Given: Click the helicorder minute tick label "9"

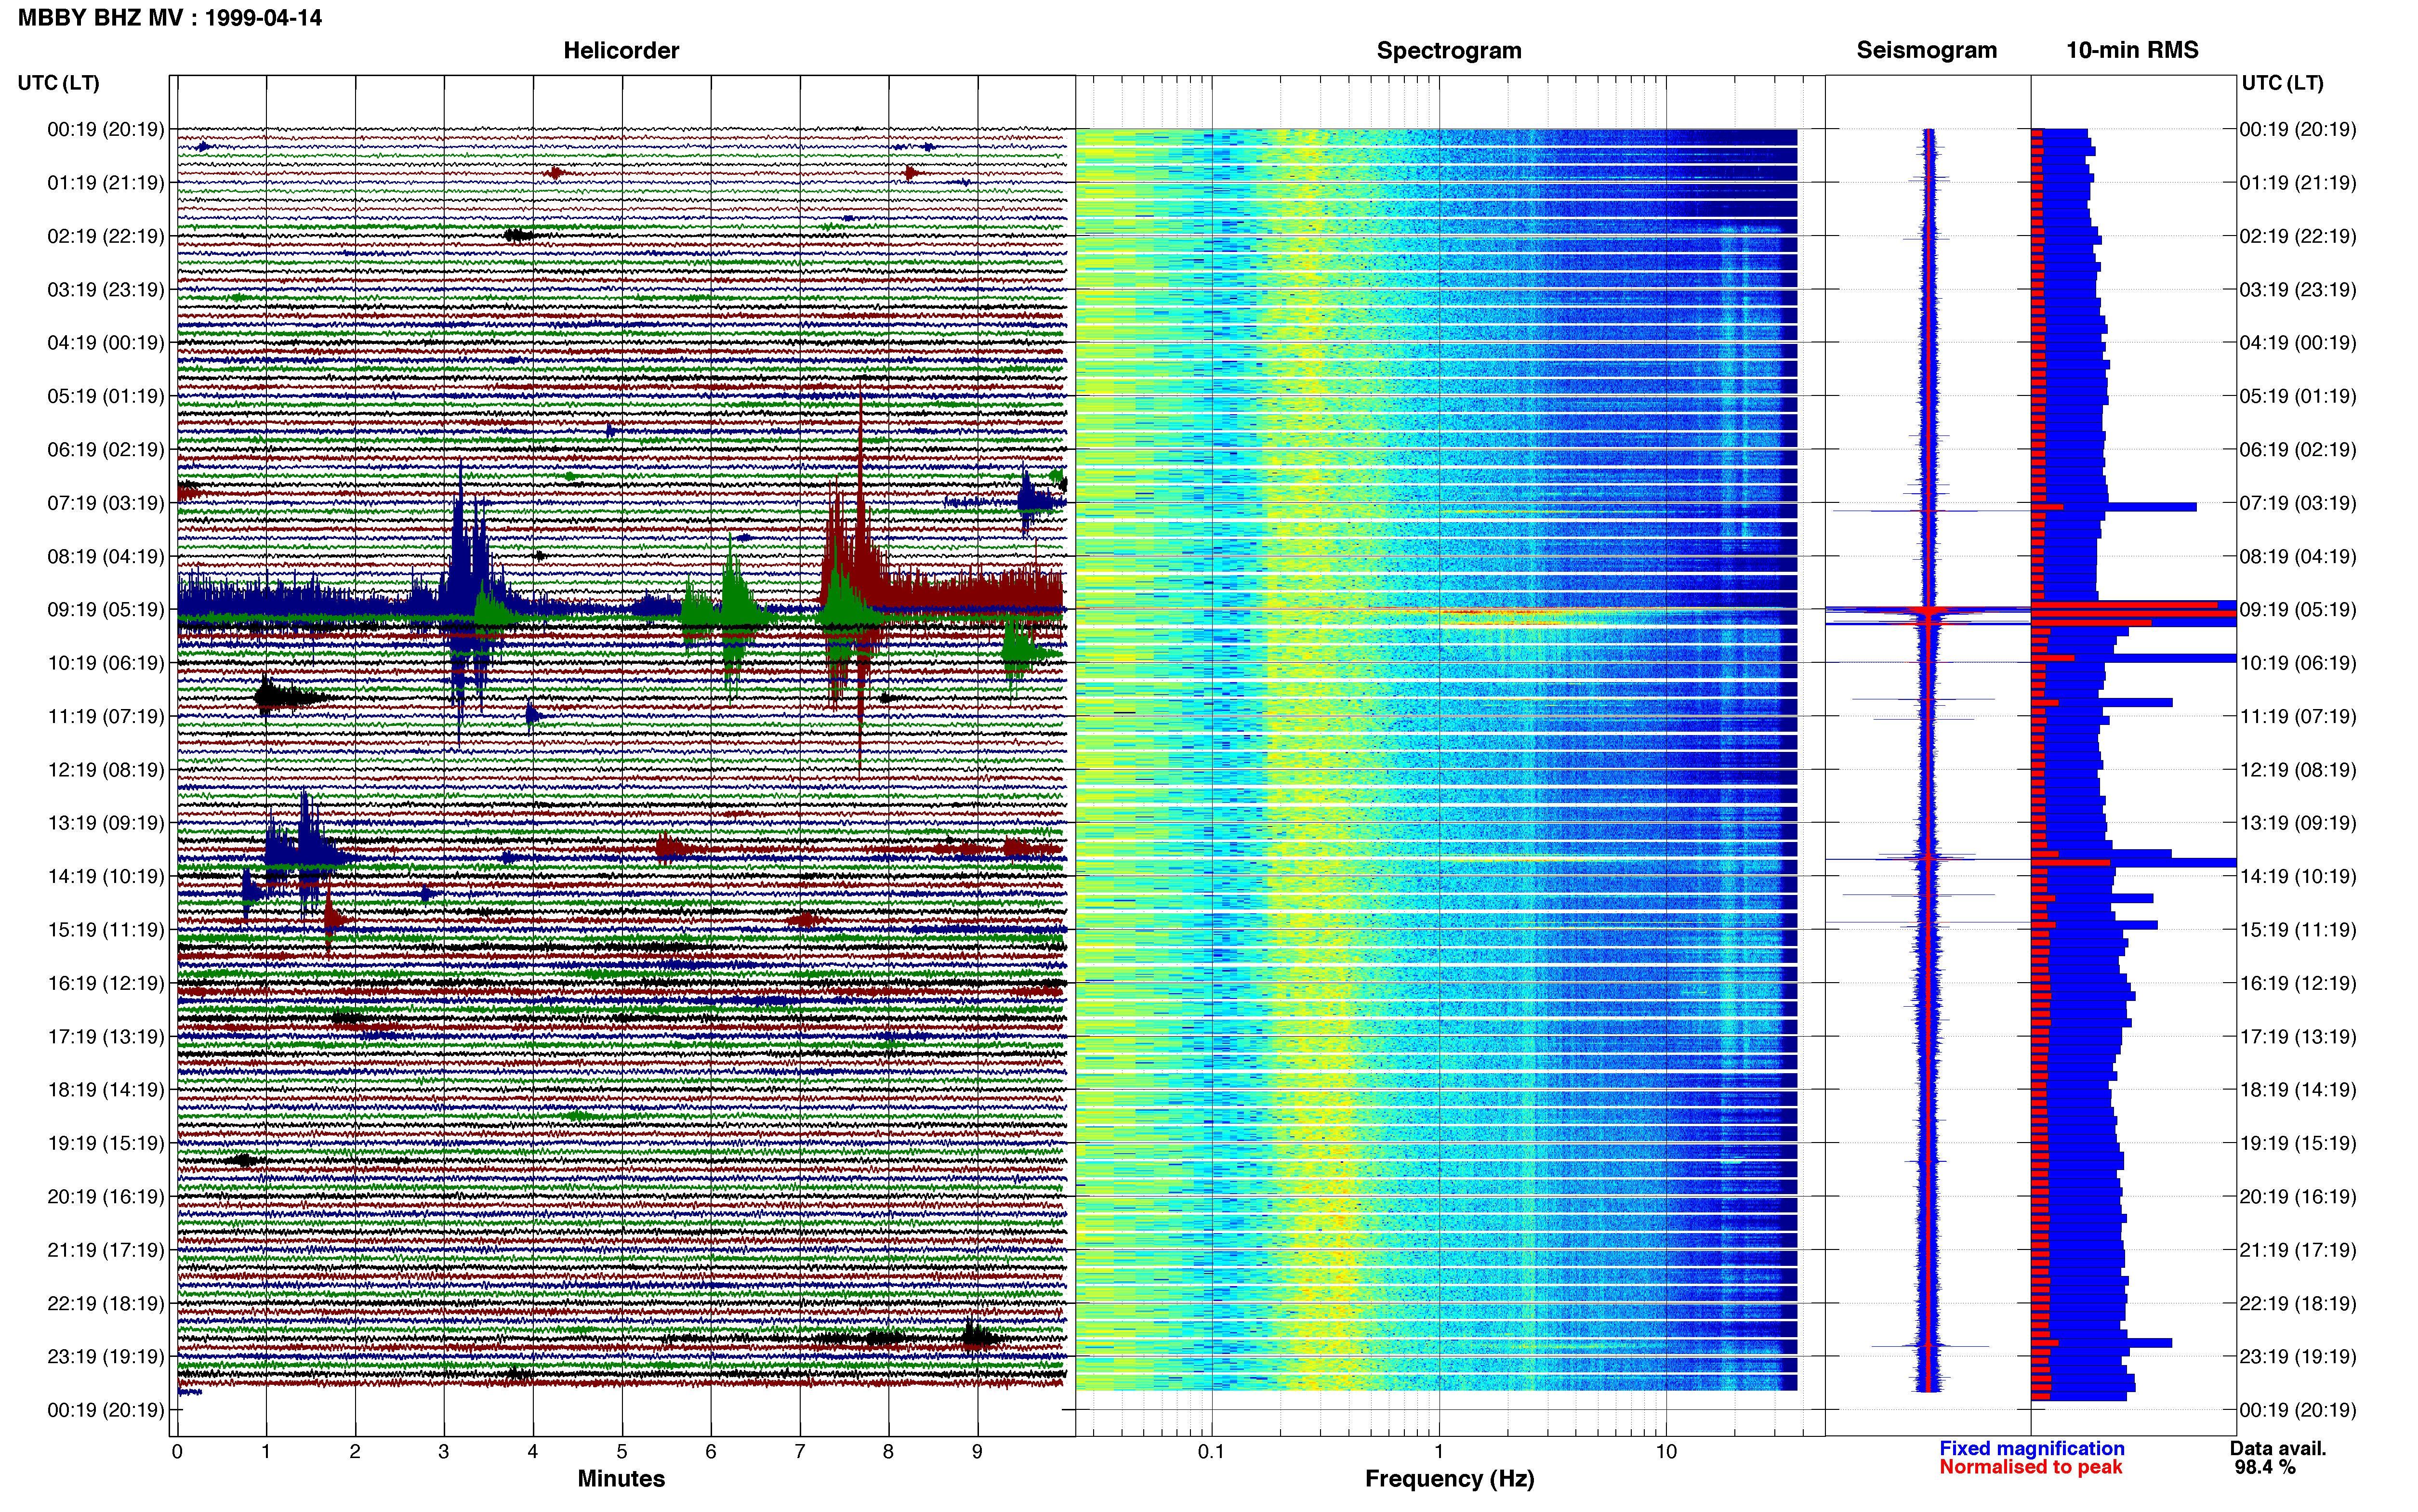Looking at the screenshot, I should tap(977, 1452).
